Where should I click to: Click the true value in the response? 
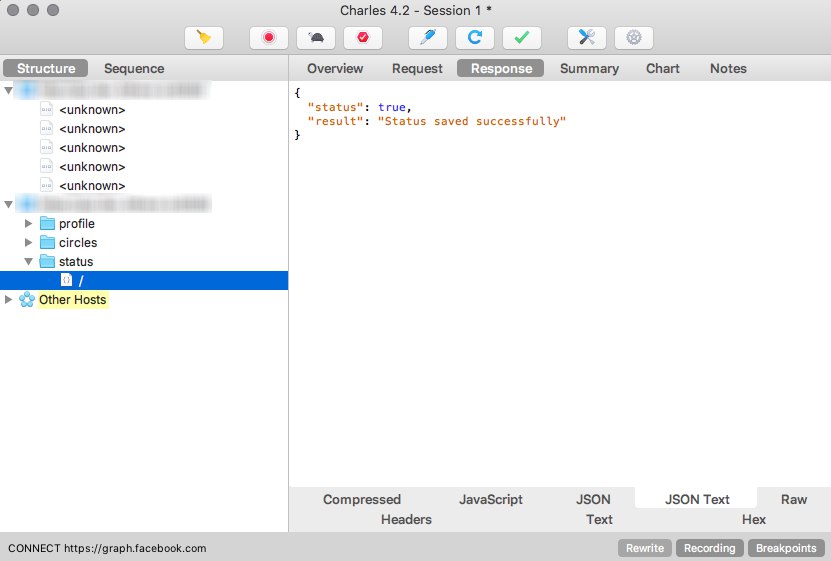coord(392,107)
